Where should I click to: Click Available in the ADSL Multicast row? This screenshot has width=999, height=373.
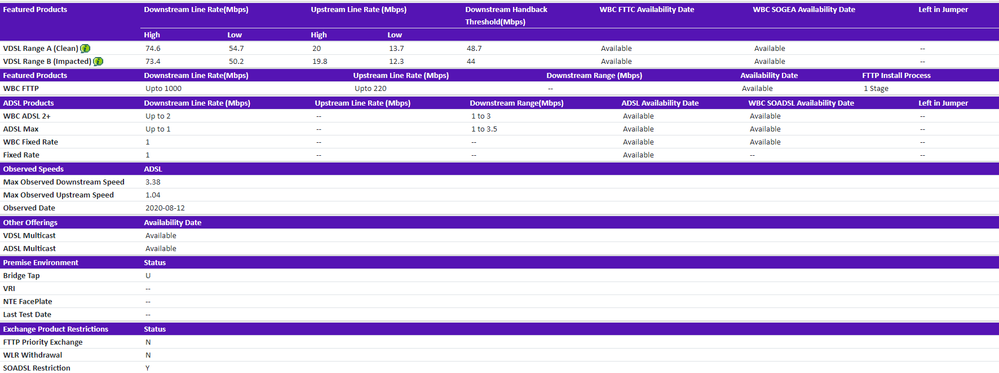(161, 249)
